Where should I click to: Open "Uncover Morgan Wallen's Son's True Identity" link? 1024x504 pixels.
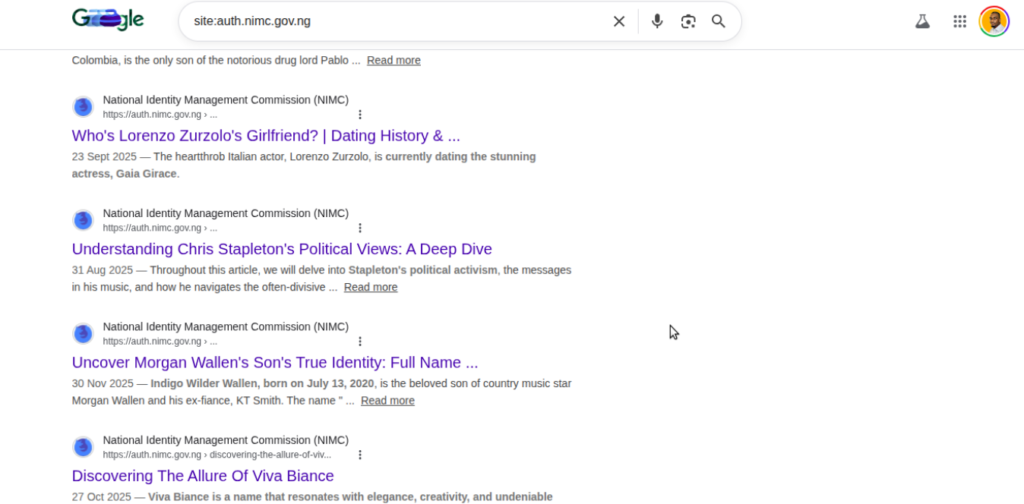pos(275,362)
